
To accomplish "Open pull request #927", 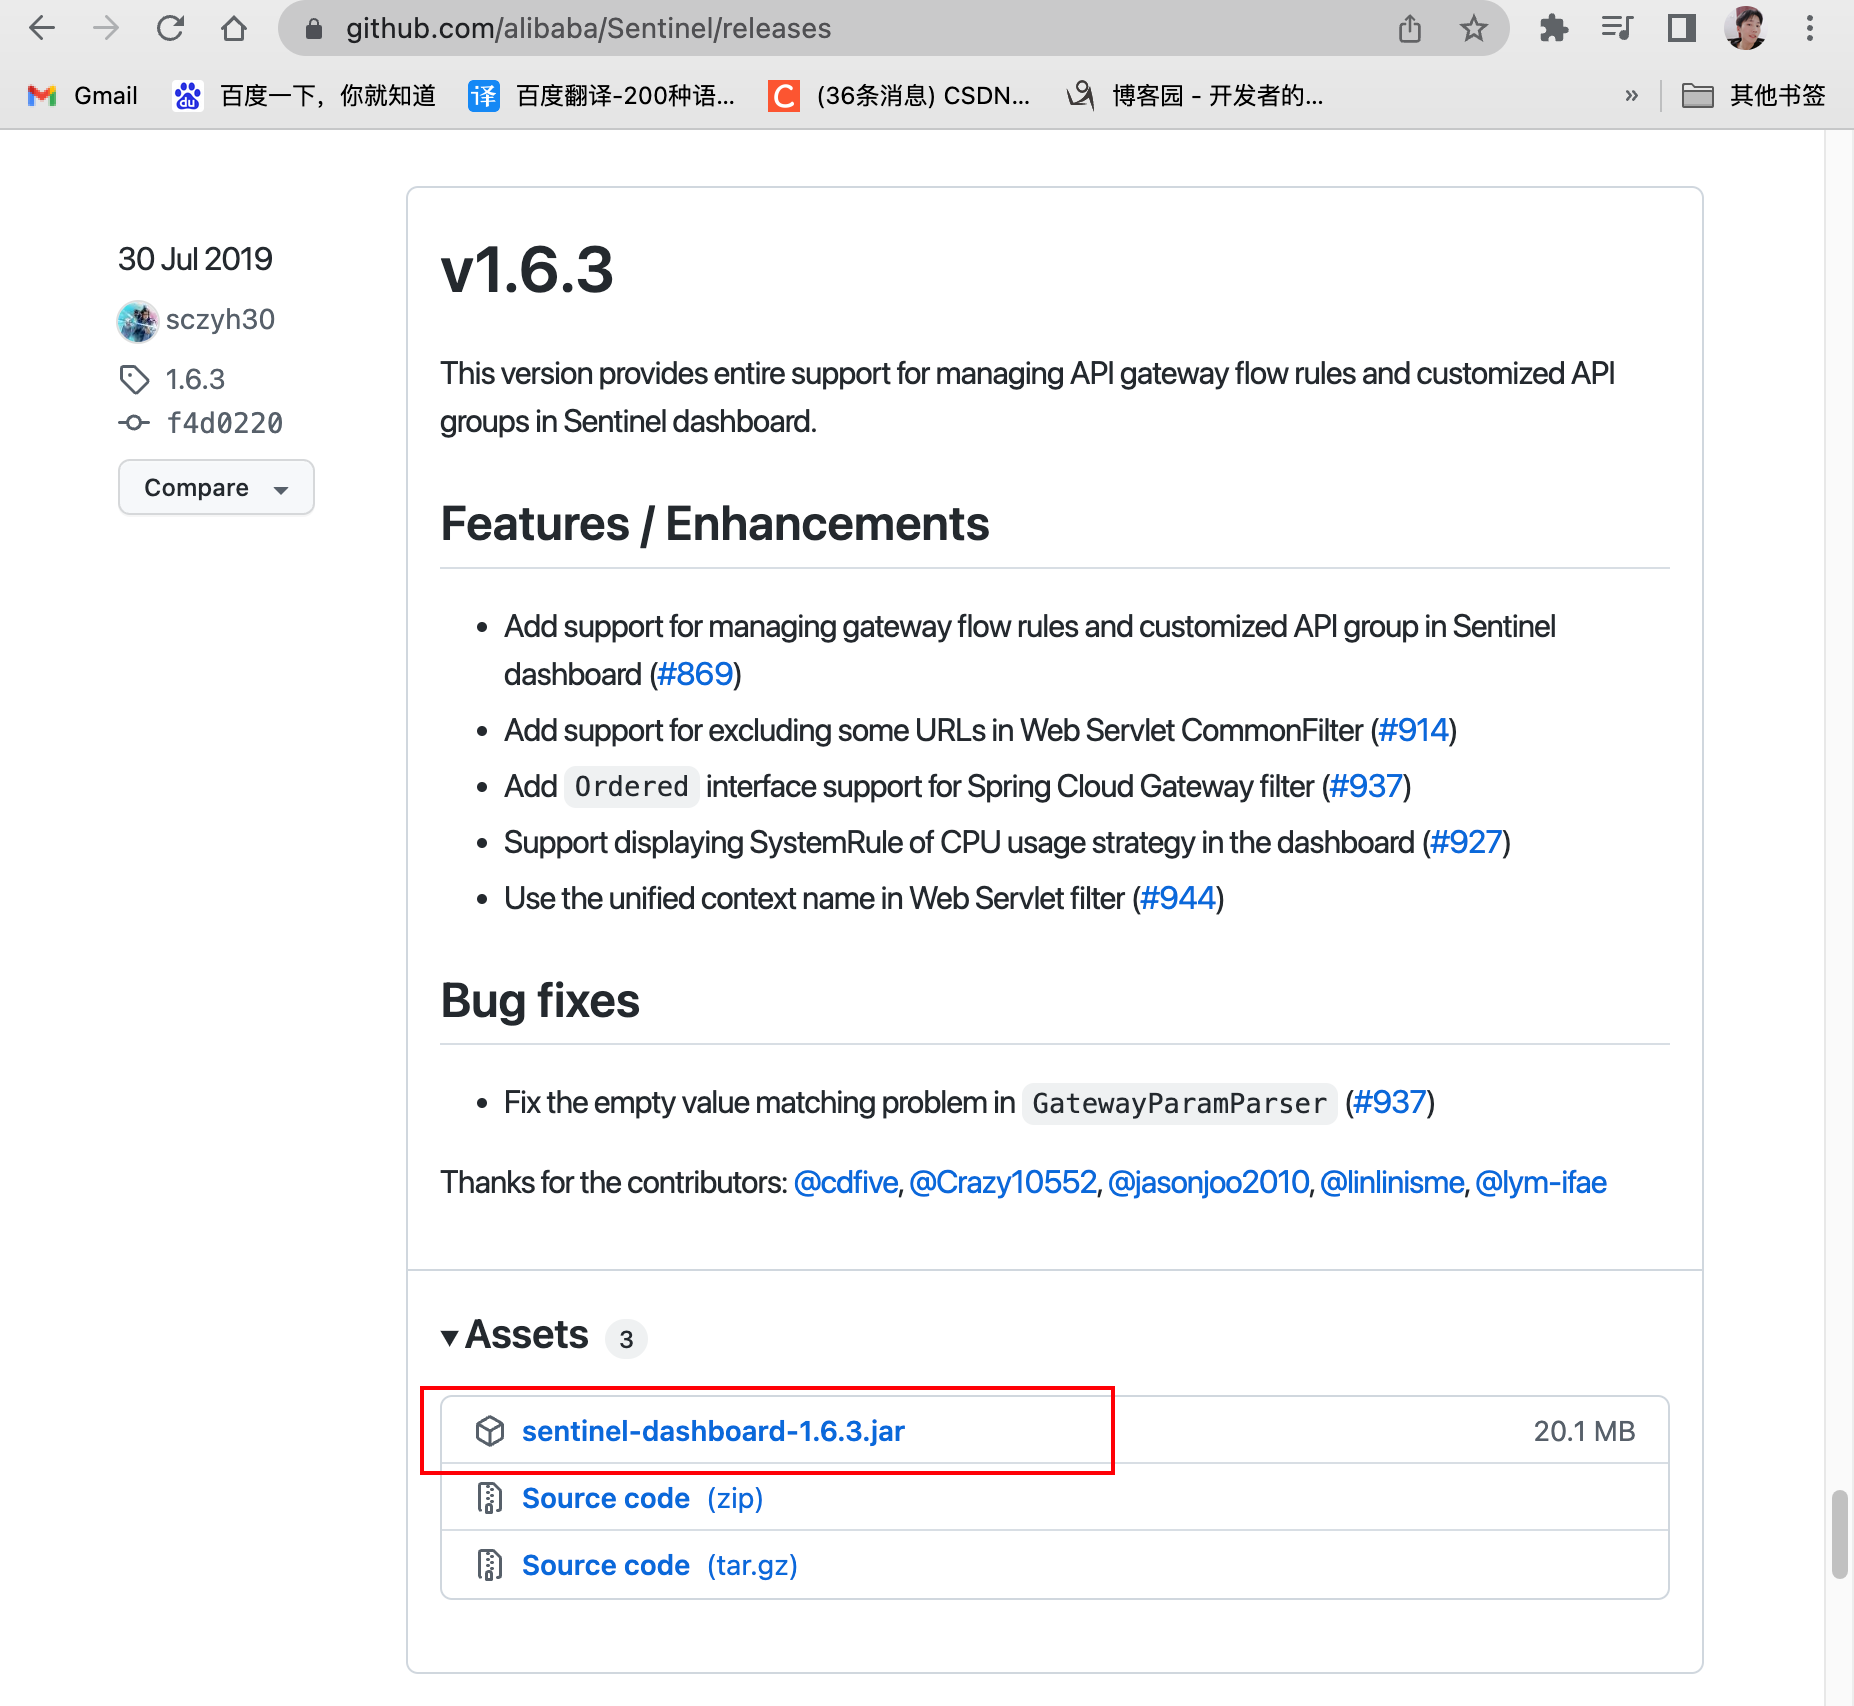I will [x=1466, y=842].
